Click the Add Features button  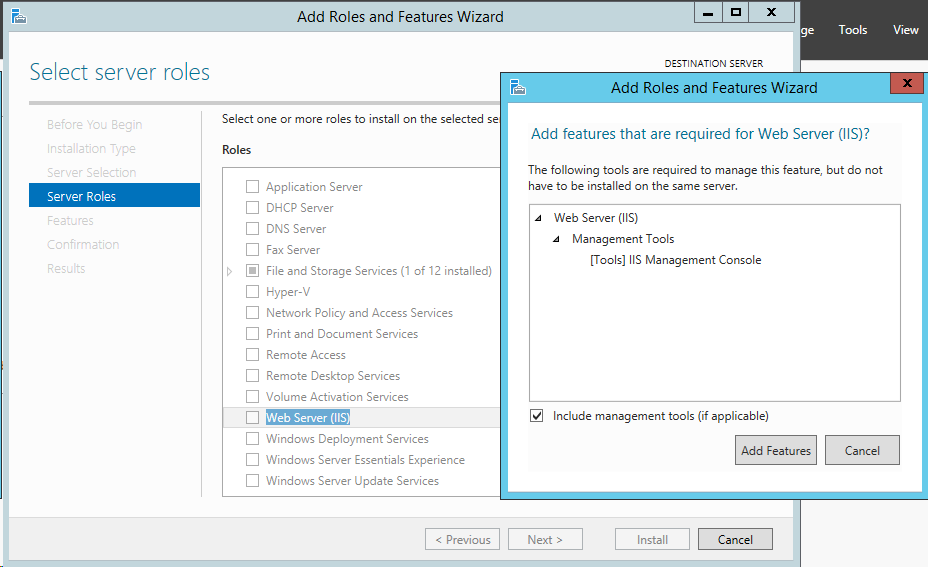tap(775, 450)
